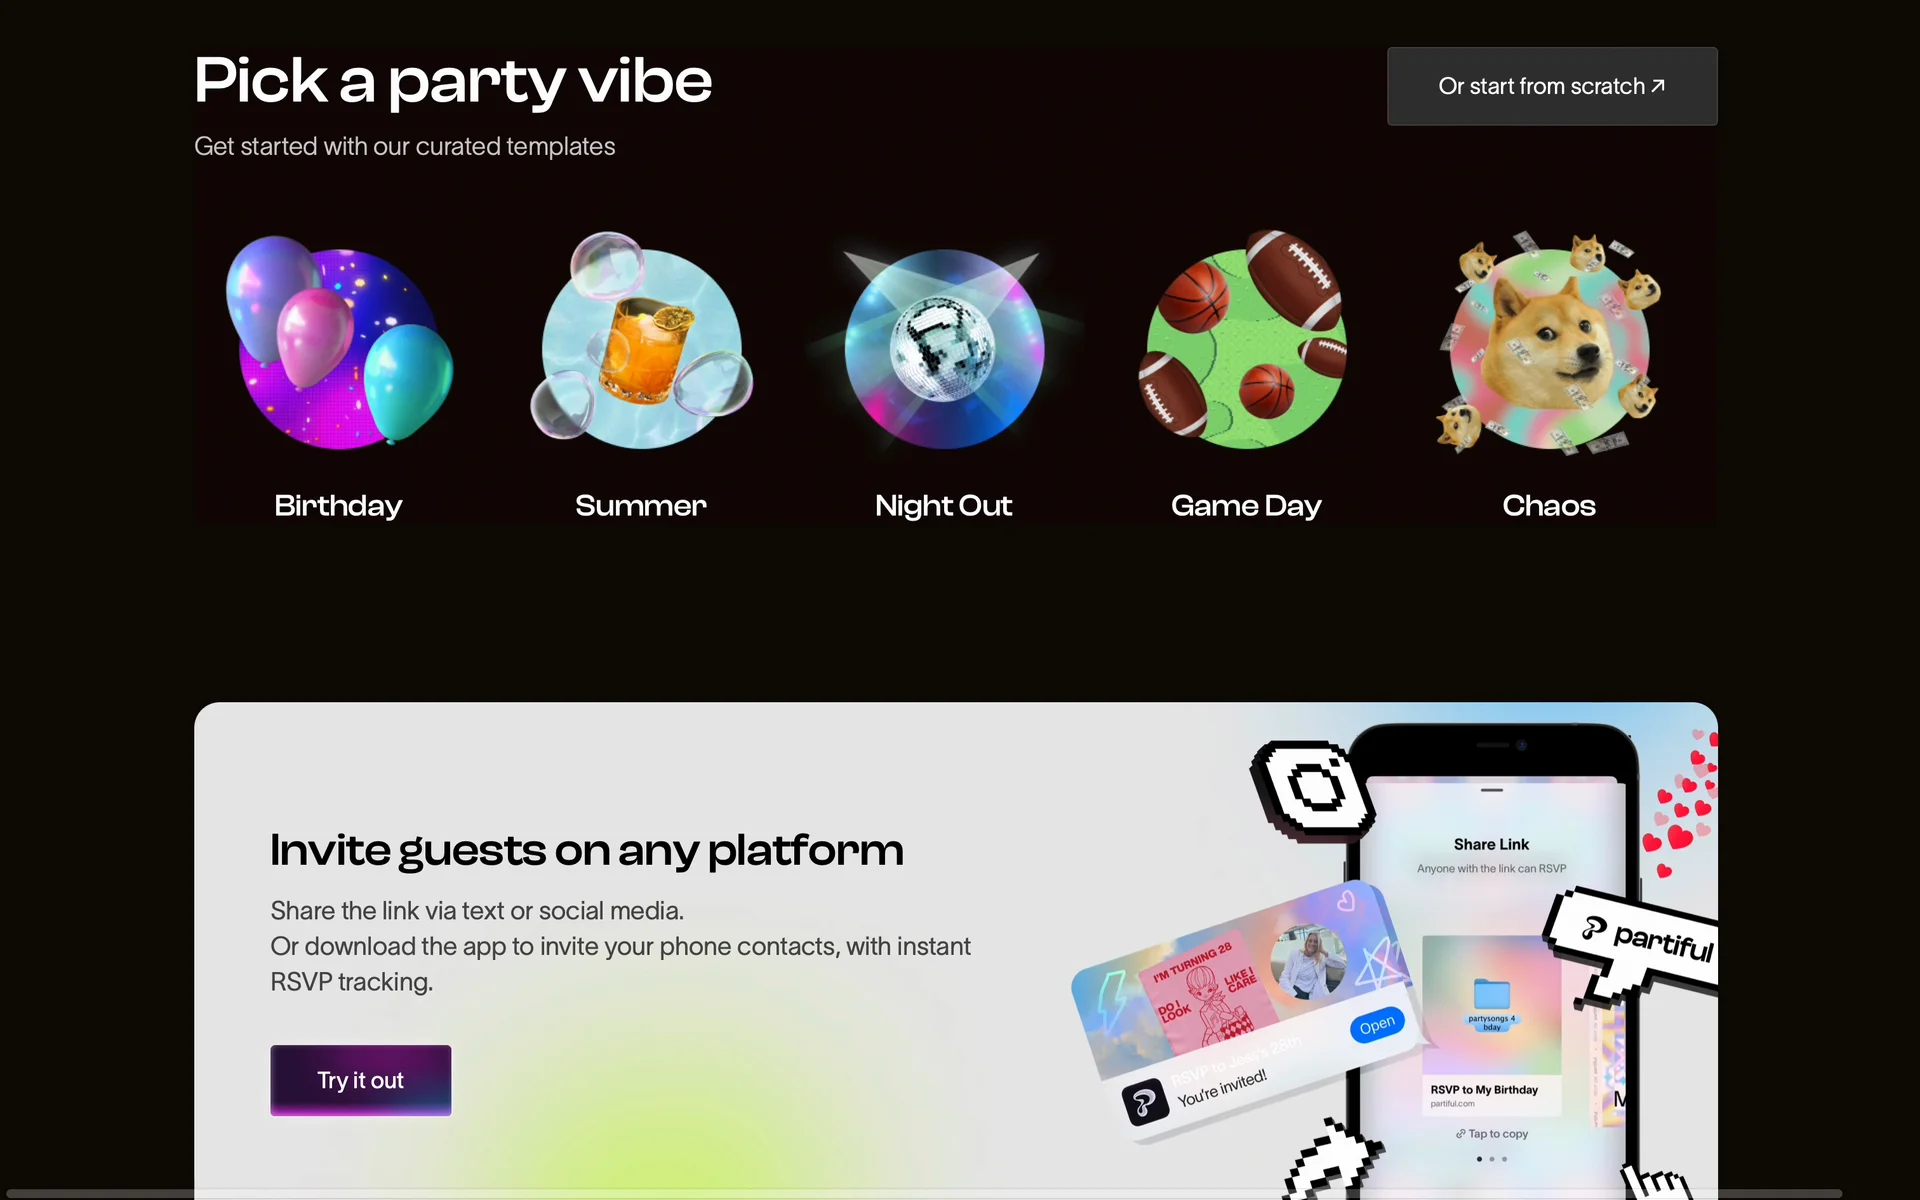The image size is (1920, 1200).
Task: Click the Birthday label text
Action: pyautogui.click(x=339, y=506)
